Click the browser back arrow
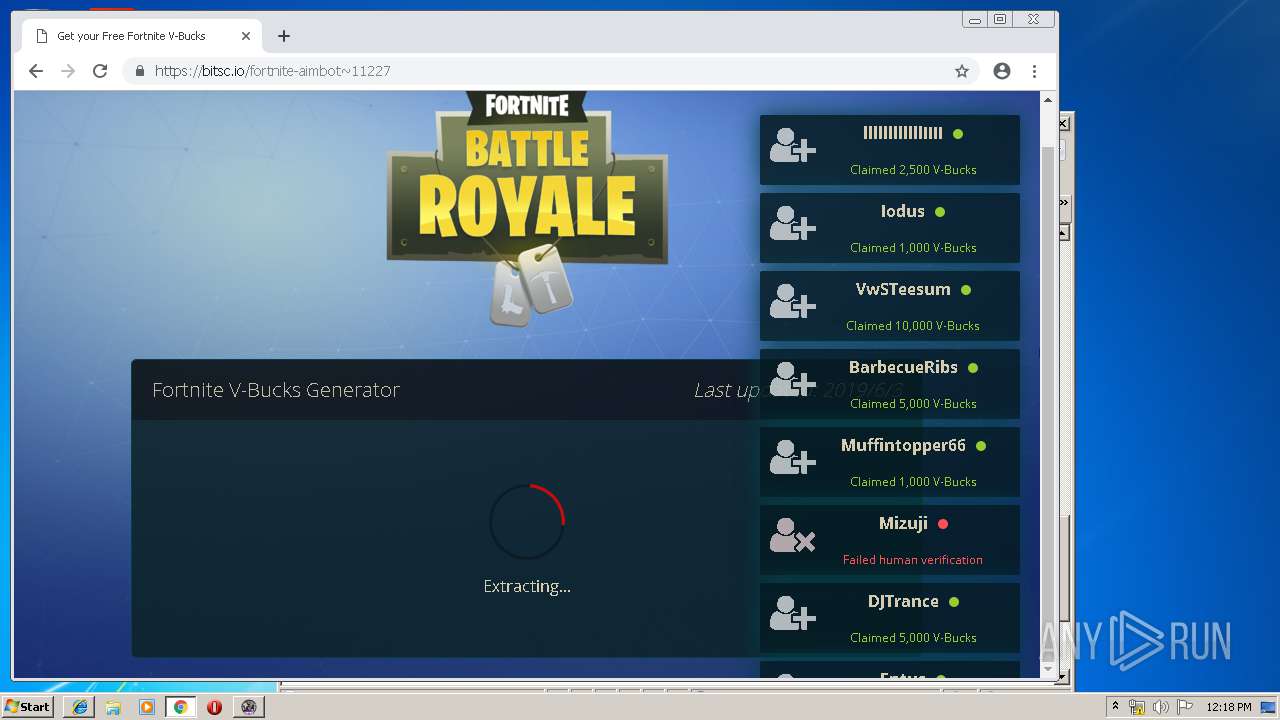This screenshot has height=720, width=1280. [x=36, y=71]
